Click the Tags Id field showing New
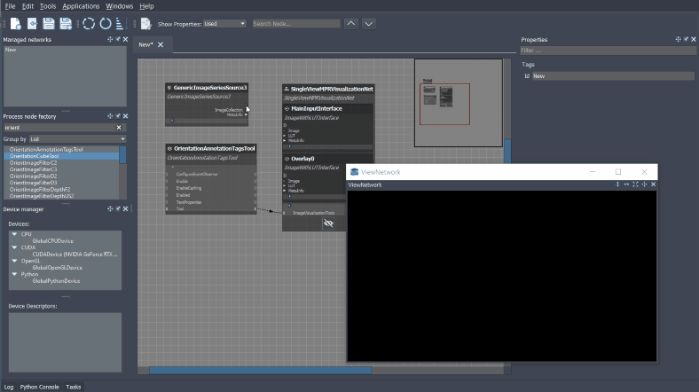The height and width of the screenshot is (392, 699). click(x=613, y=76)
